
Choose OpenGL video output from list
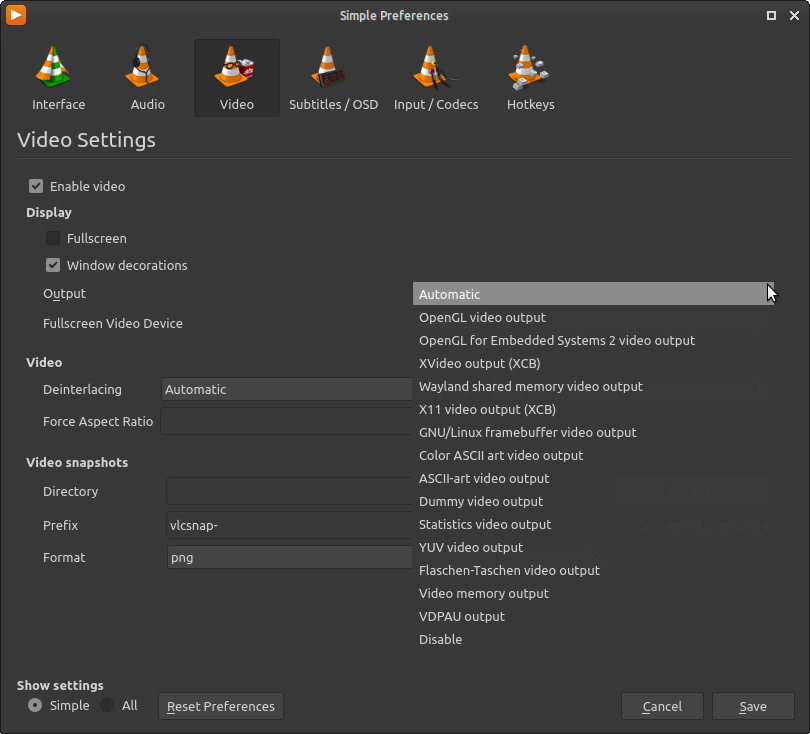tap(482, 318)
